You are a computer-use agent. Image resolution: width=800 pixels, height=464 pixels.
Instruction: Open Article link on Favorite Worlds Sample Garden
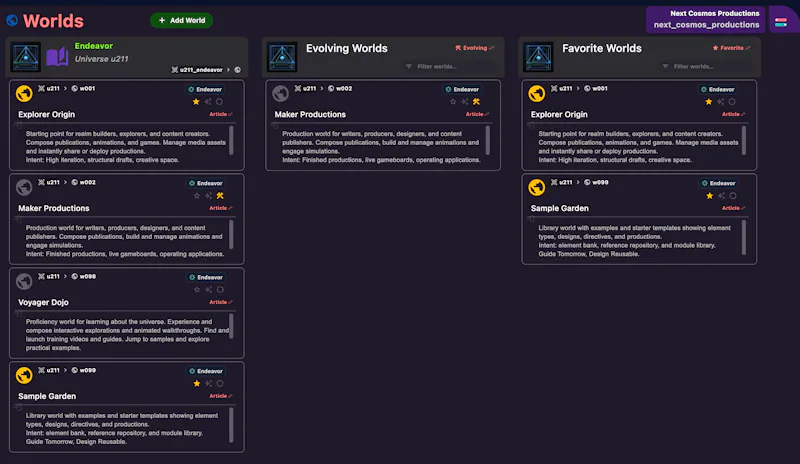(x=733, y=208)
